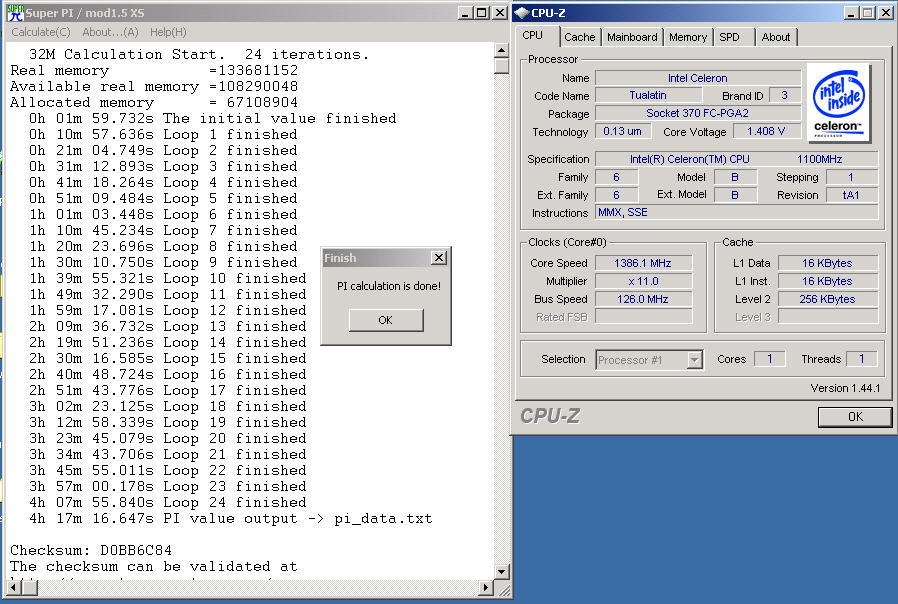
Task: Click the CPU-Z title bar icon
Action: pos(522,13)
